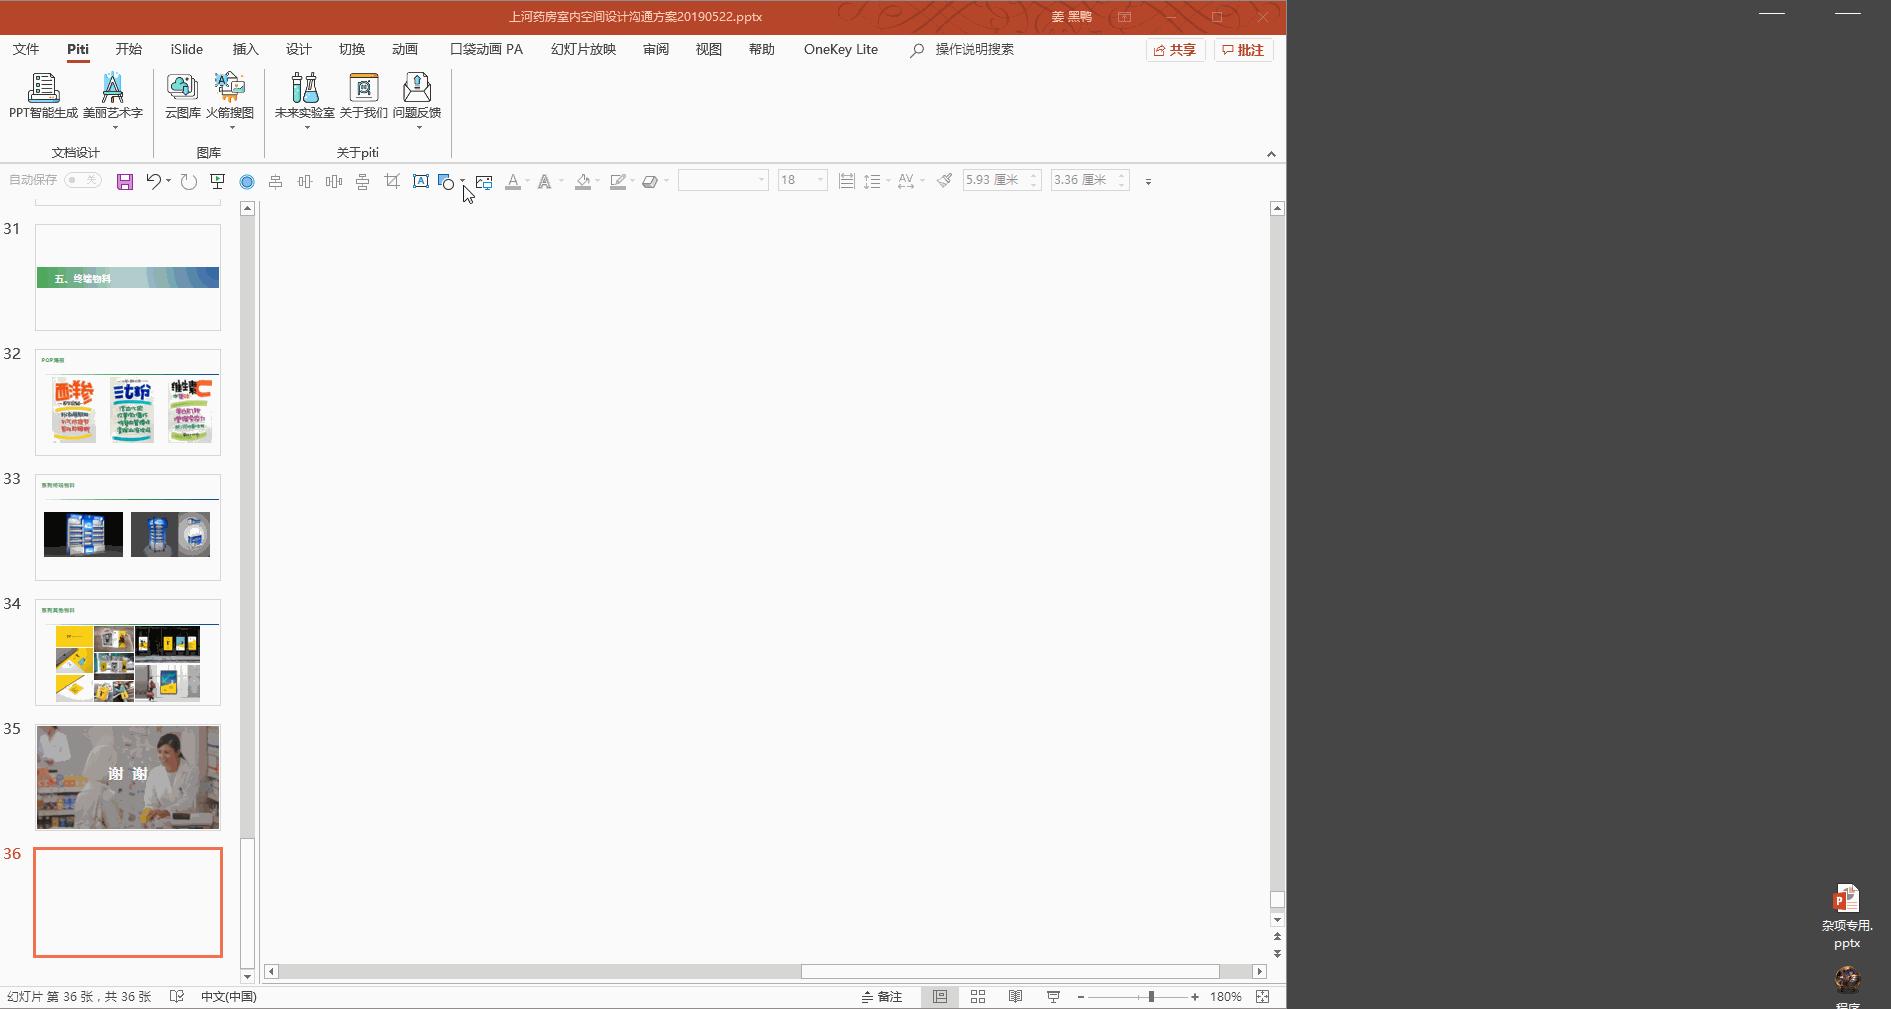Apply shape fill bucket icon
Screen dimensions: 1891x1009
tap(583, 181)
